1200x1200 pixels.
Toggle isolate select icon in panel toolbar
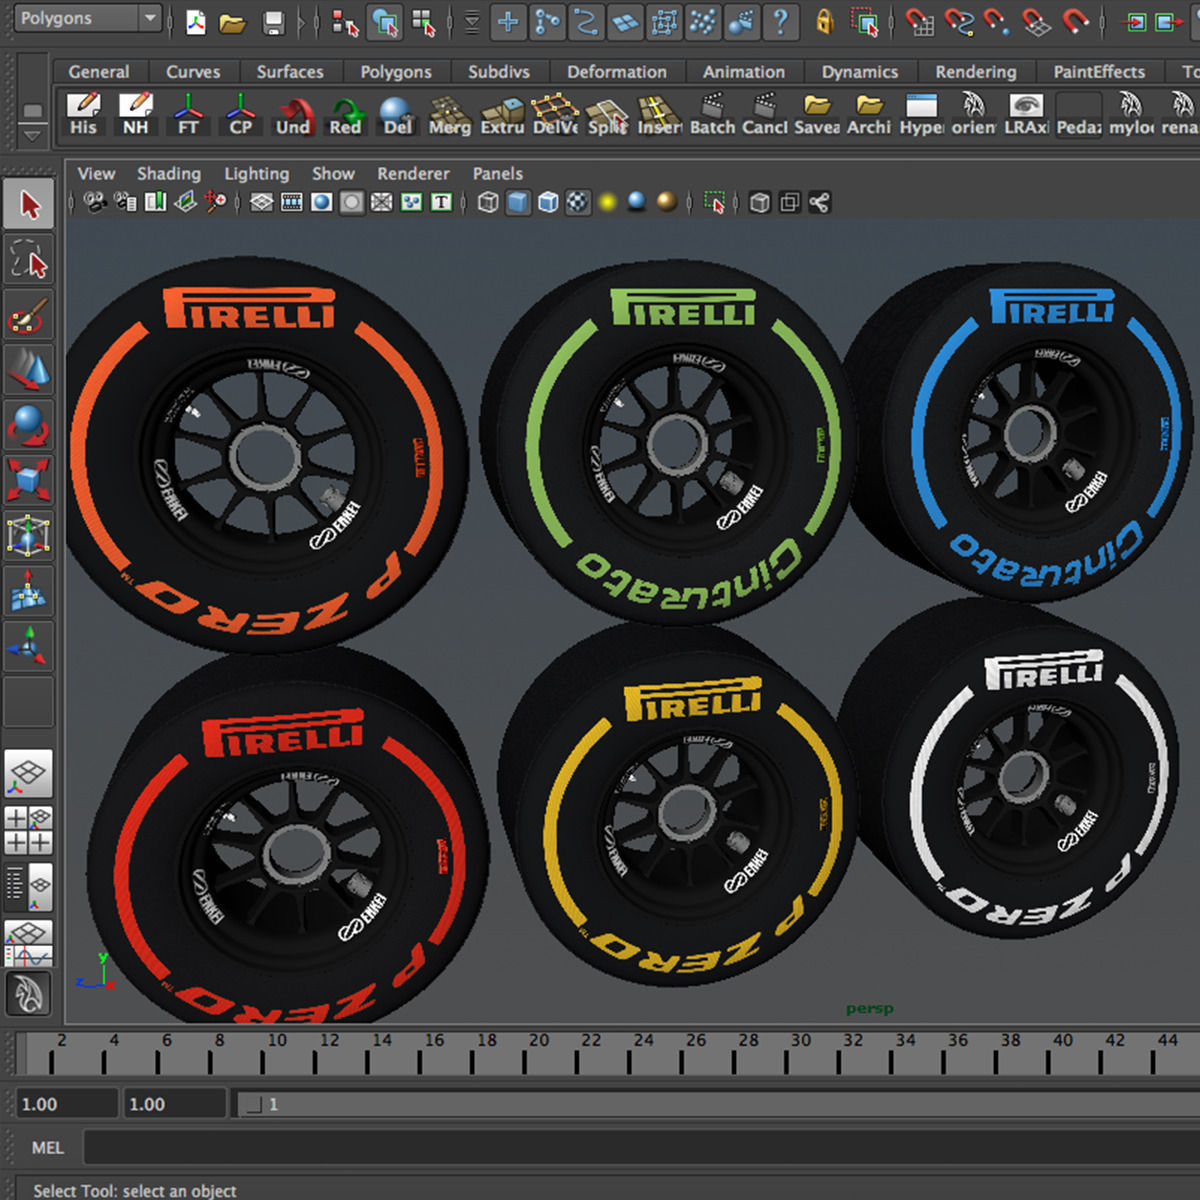(714, 203)
